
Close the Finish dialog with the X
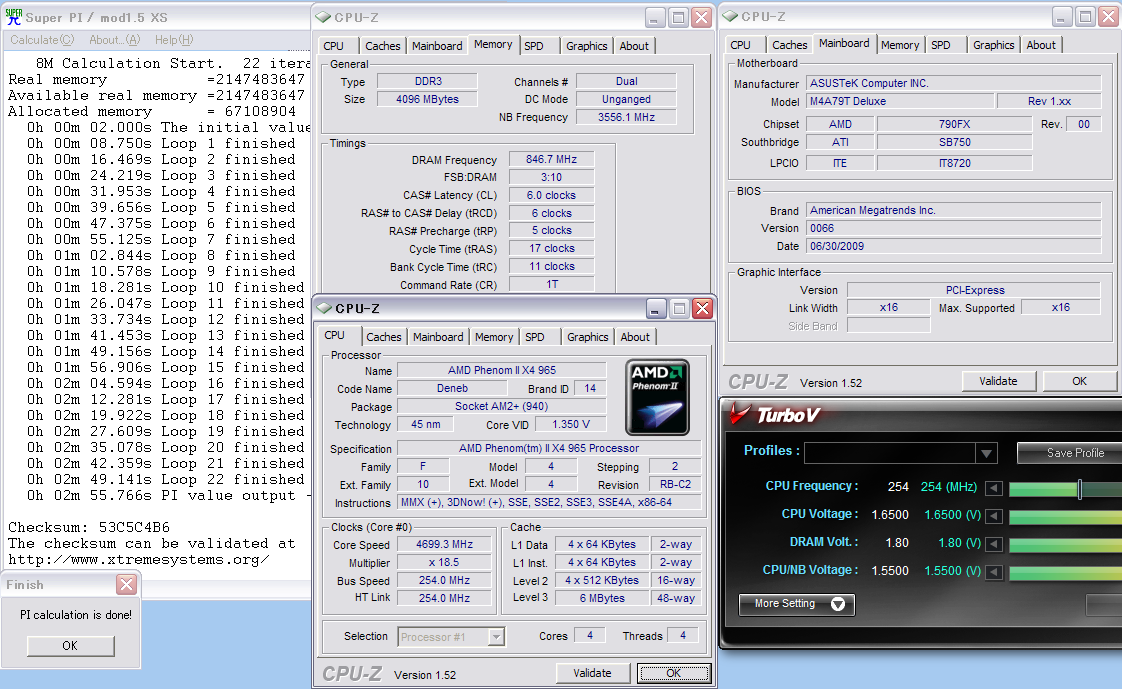[x=127, y=585]
